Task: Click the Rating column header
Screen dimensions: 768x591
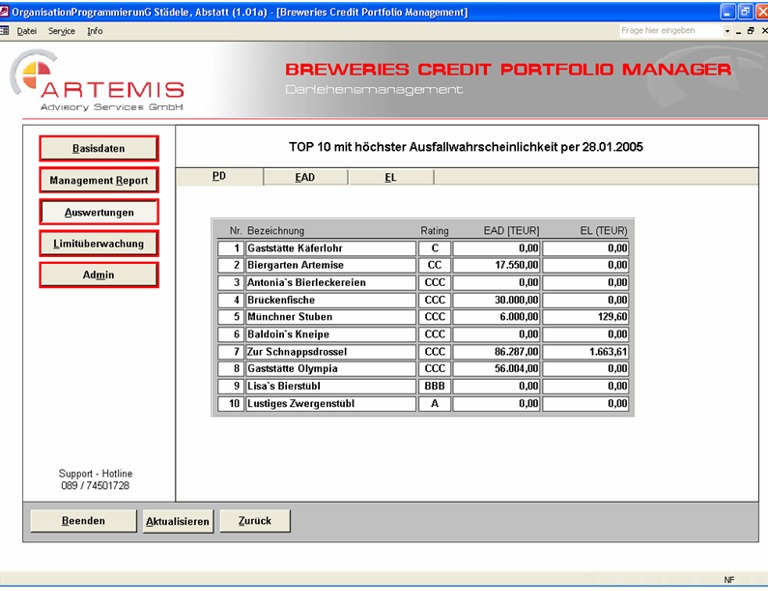Action: pyautogui.click(x=434, y=231)
